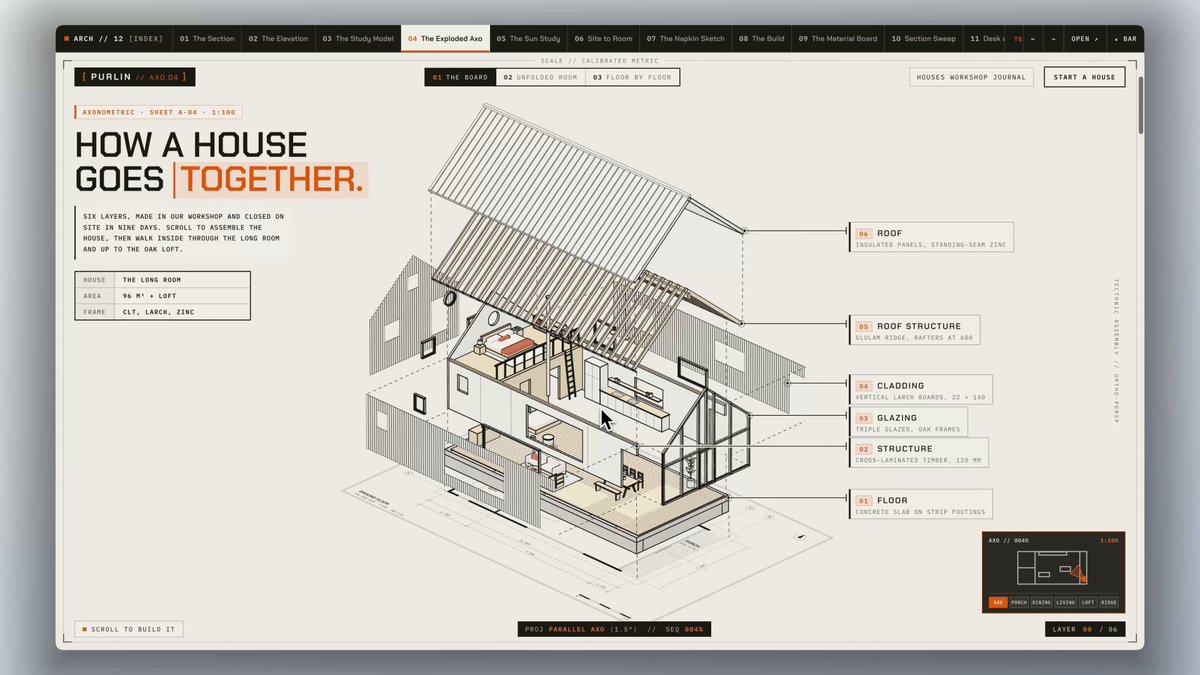Click the Axonometric Sheet A-04 tag
The height and width of the screenshot is (675, 1200).
click(x=158, y=113)
